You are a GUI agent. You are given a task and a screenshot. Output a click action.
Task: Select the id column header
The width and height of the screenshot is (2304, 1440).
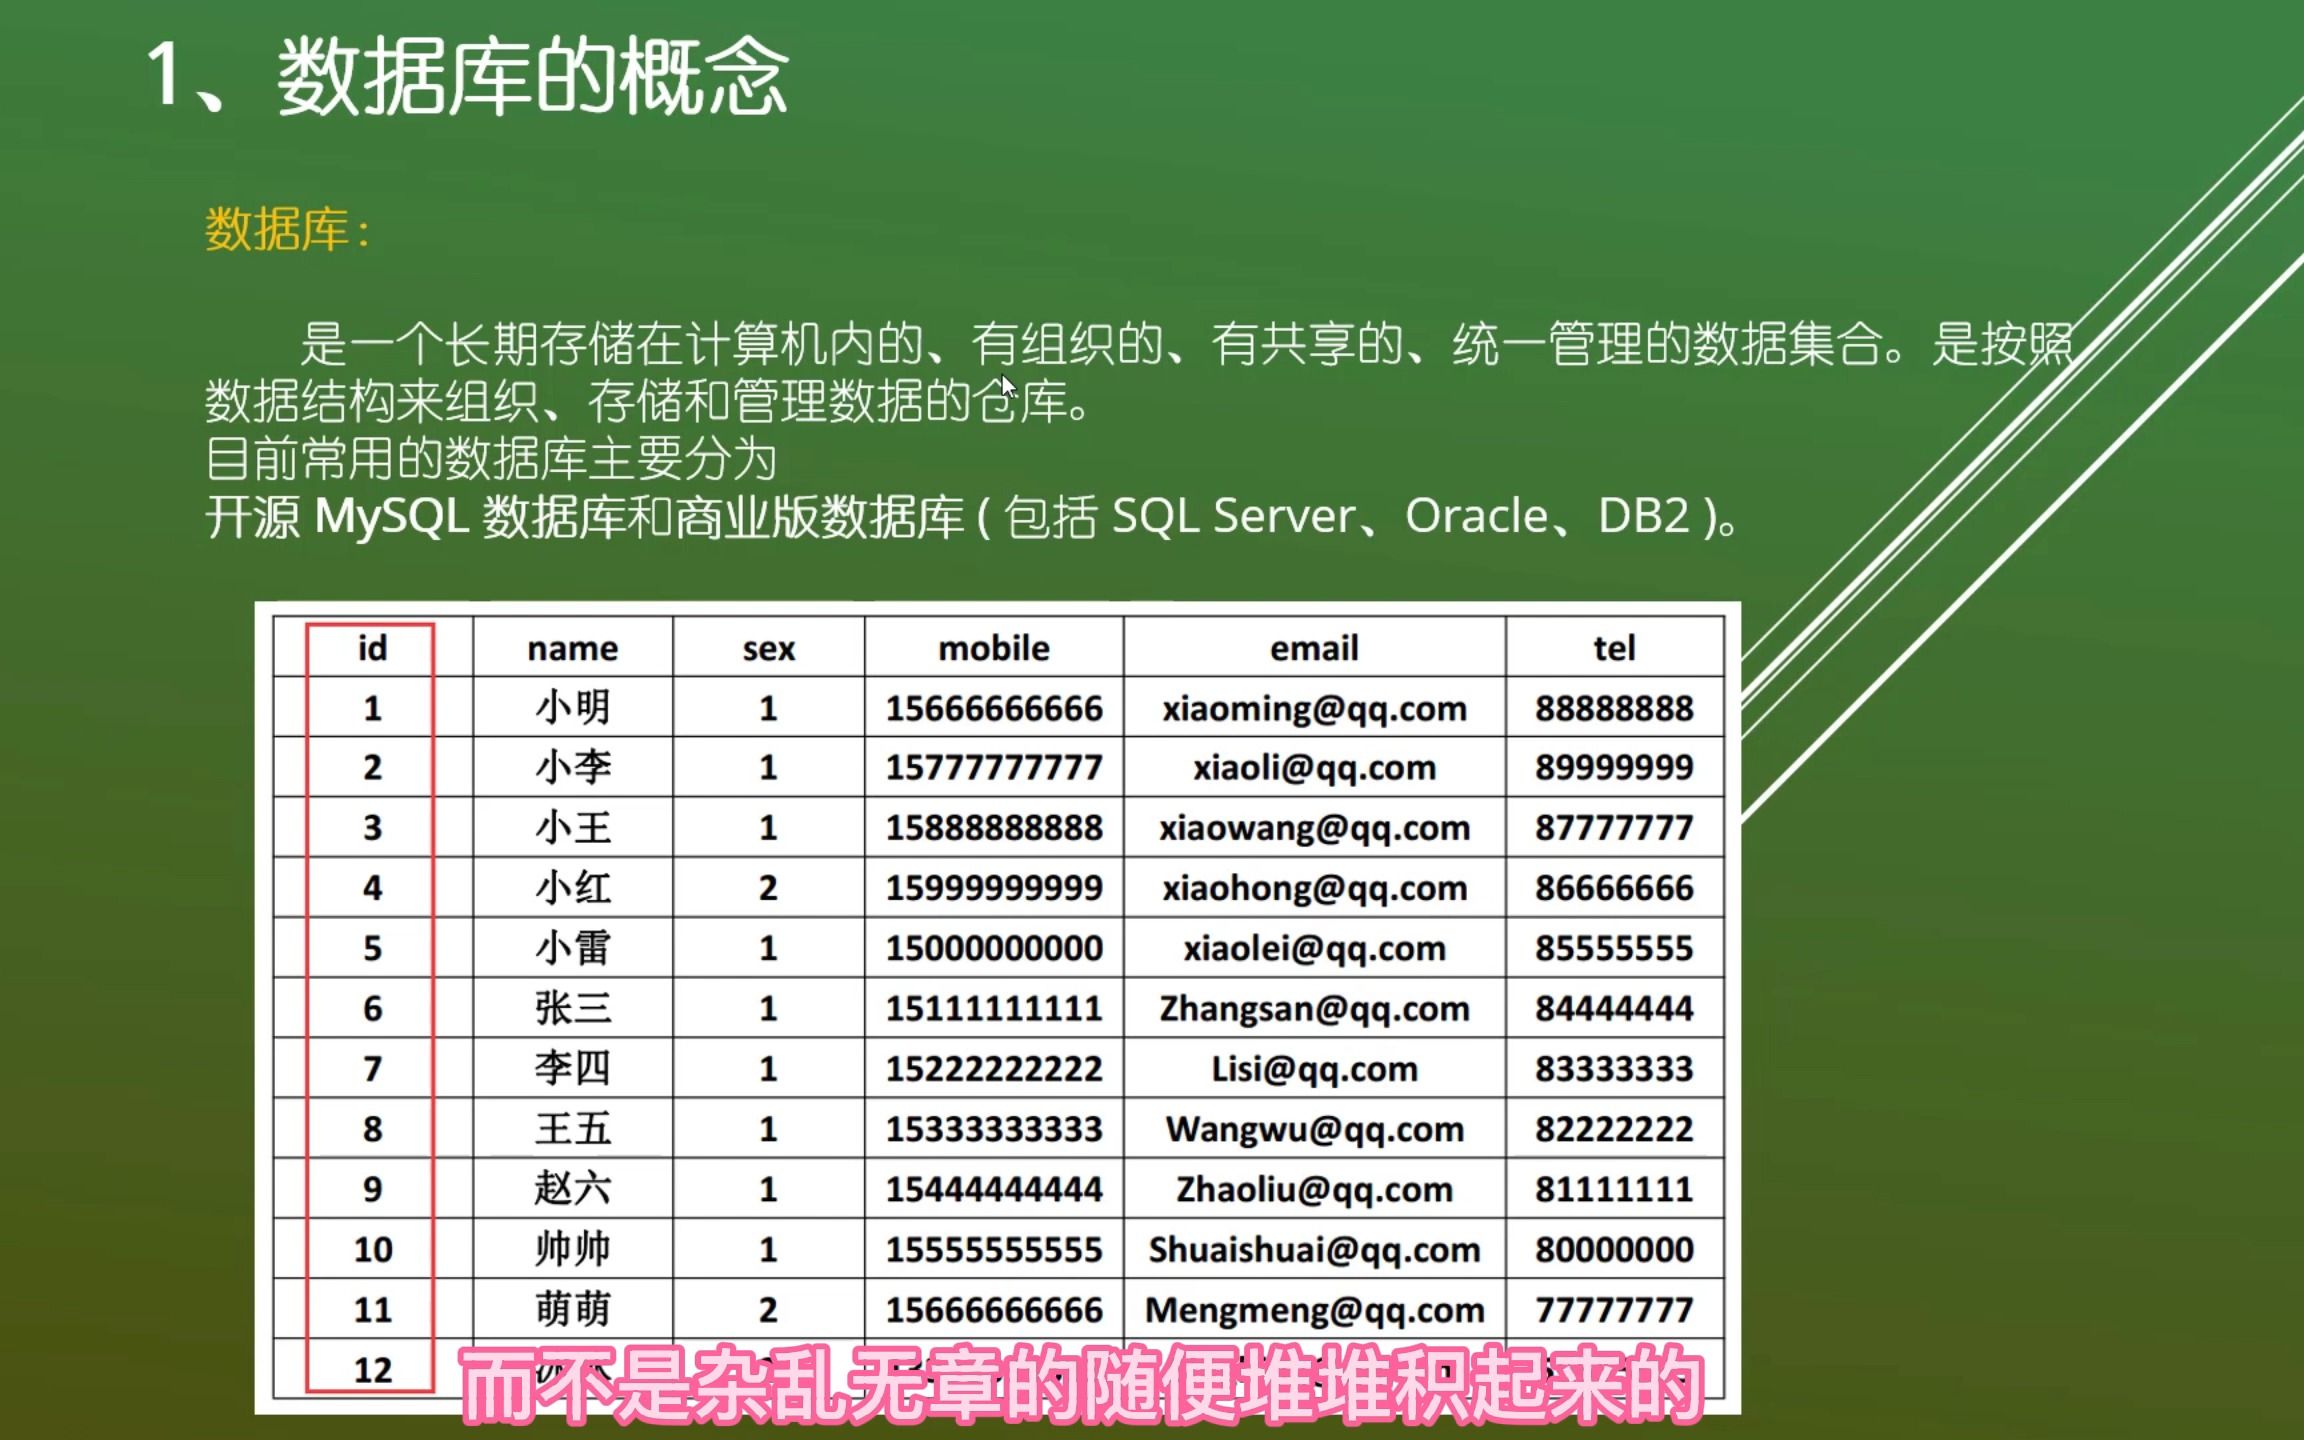[x=372, y=648]
